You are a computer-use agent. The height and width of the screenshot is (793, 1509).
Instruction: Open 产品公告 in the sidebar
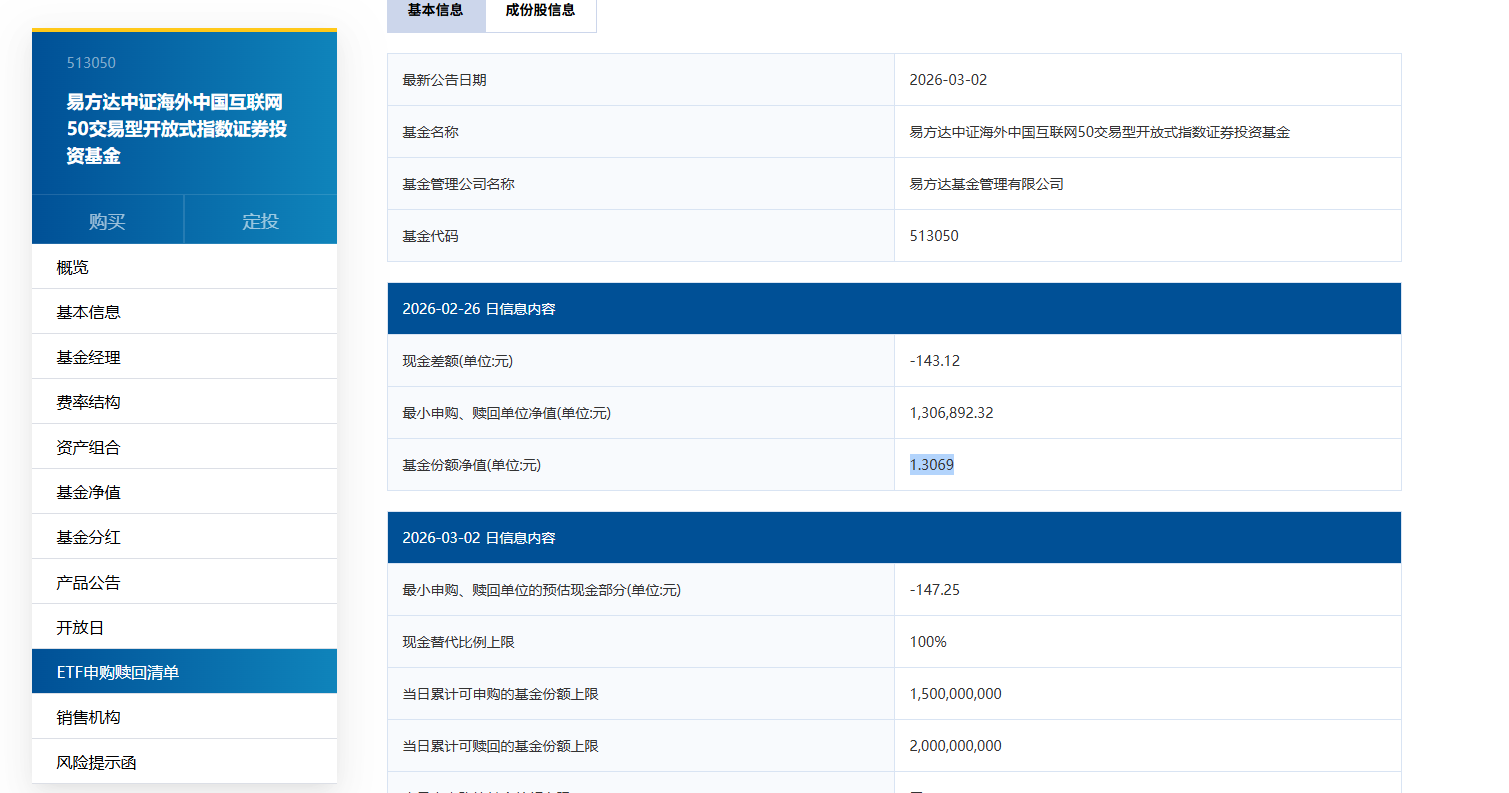pos(184,582)
